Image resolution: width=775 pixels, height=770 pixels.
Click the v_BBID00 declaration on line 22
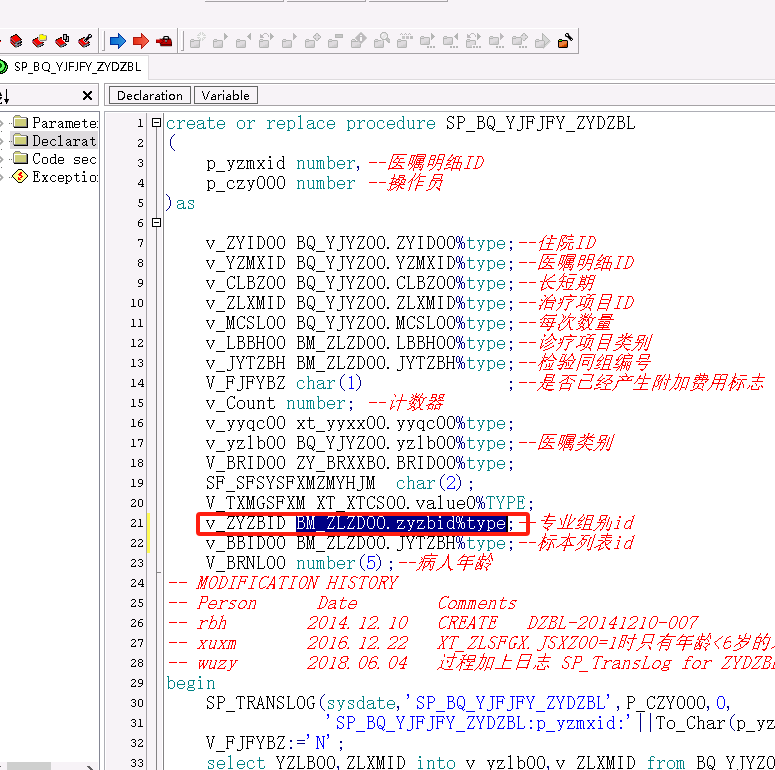360,543
